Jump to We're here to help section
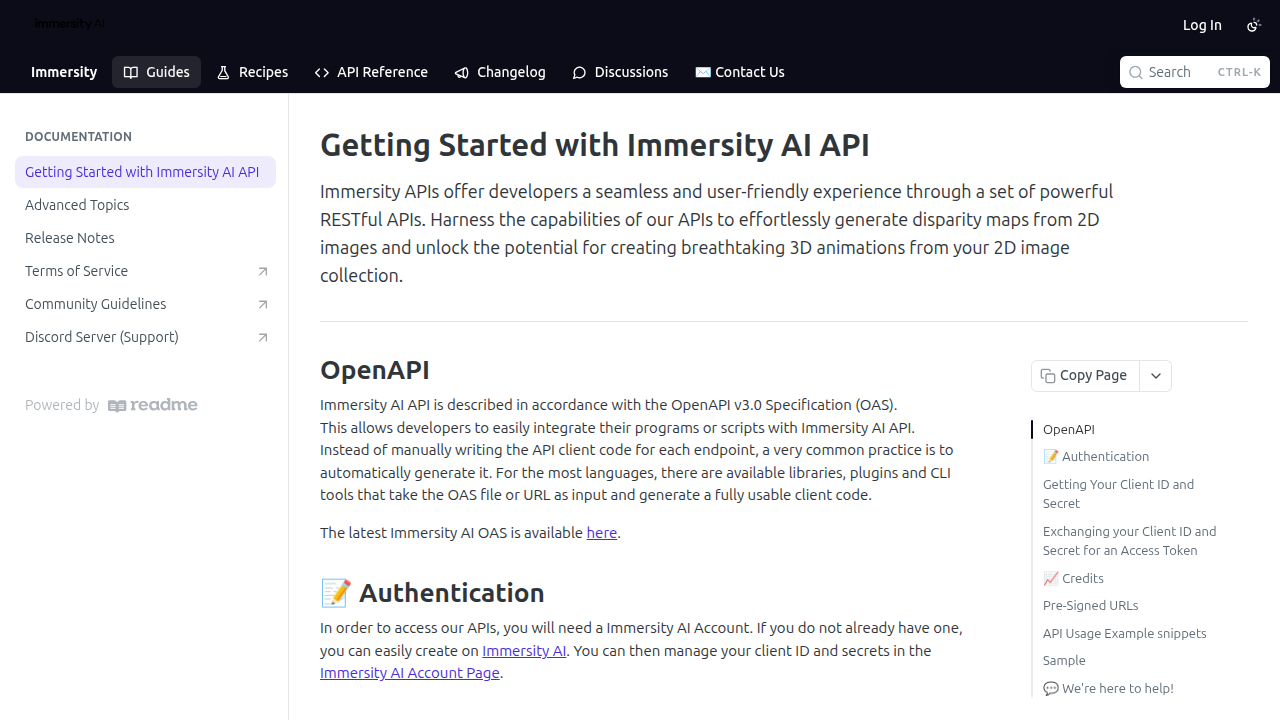Image resolution: width=1280 pixels, height=720 pixels. point(1108,688)
